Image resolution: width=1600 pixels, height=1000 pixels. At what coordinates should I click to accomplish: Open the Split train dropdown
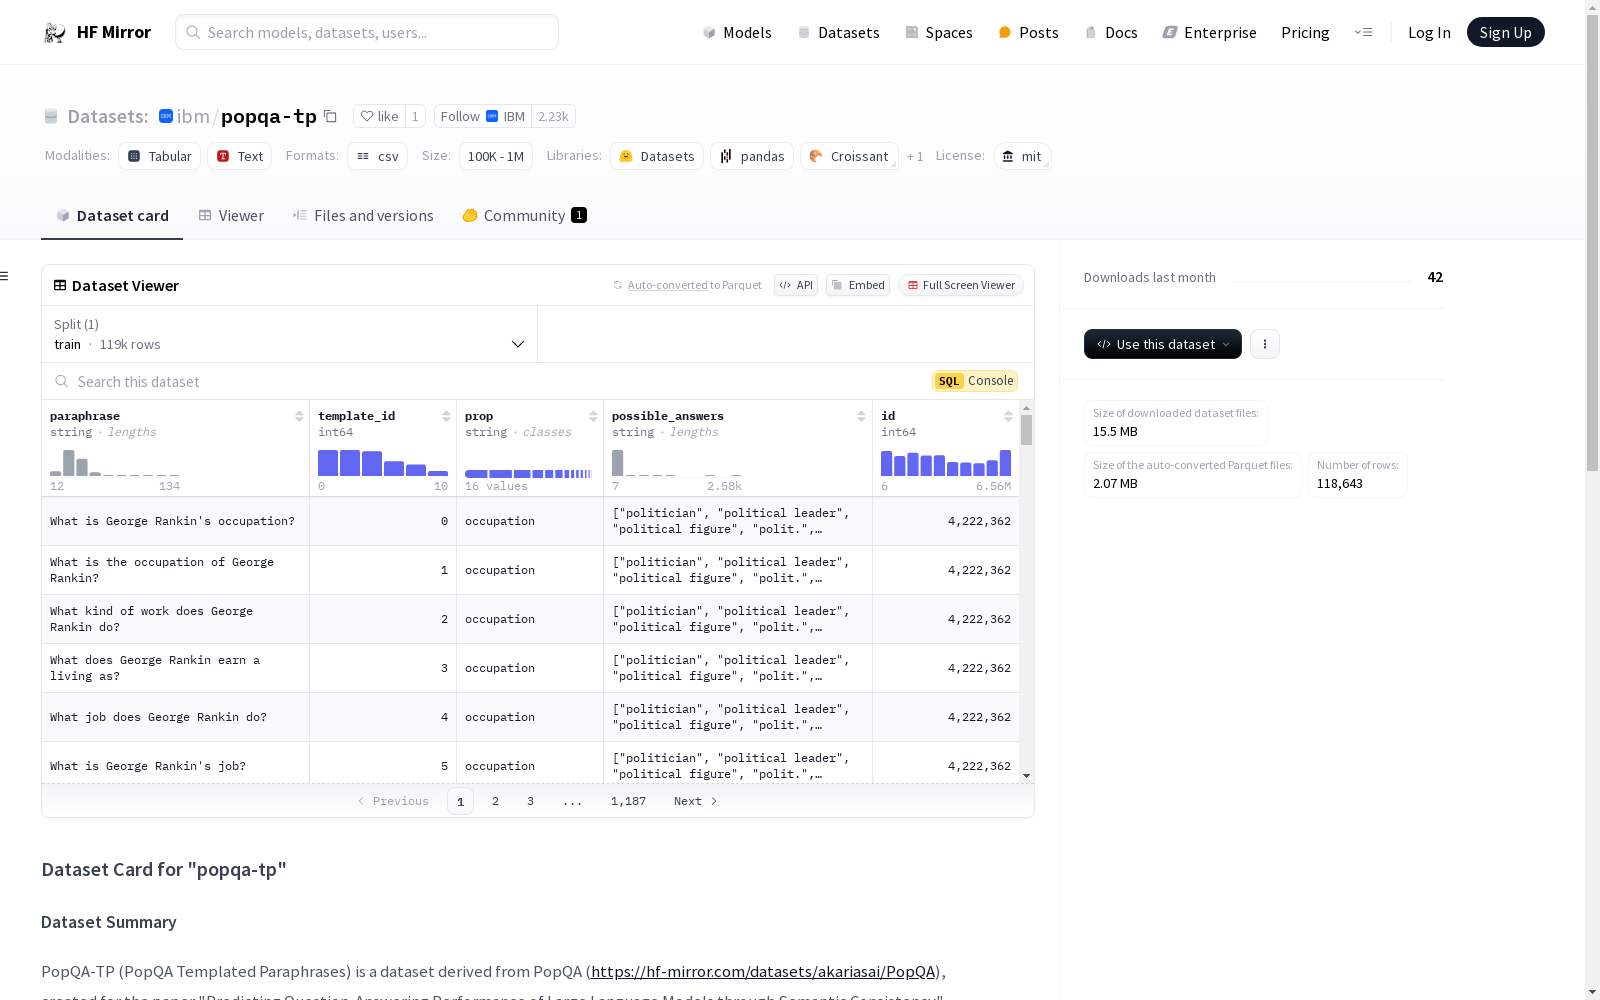tap(290, 334)
